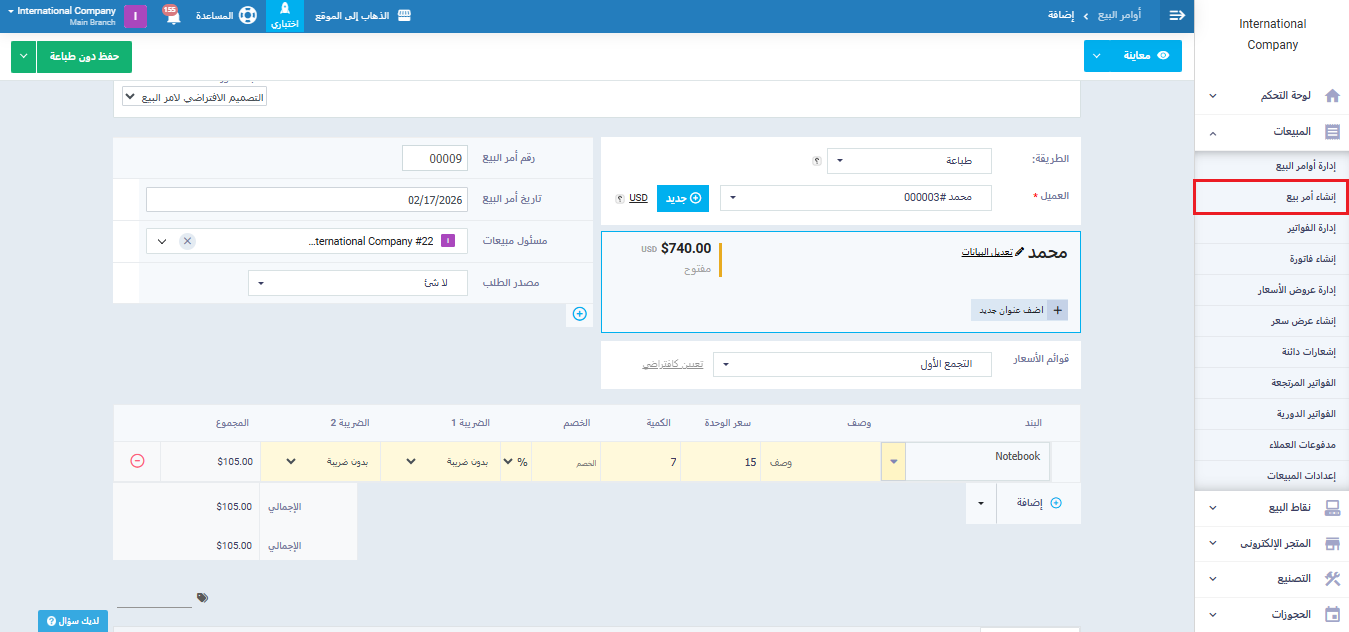
Task: Click the quantity field in item row
Action: 641,462
